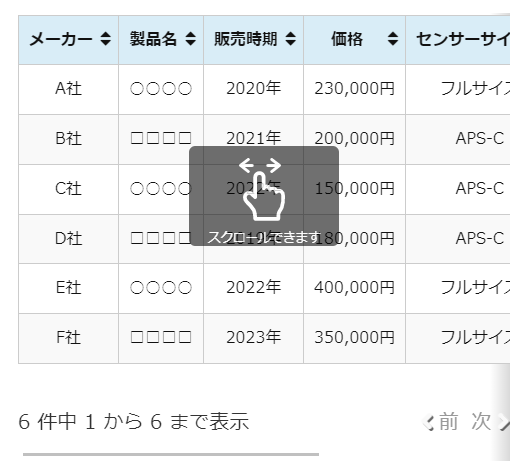Image resolution: width=518 pixels, height=467 pixels.
Task: Click the 2023年 release date cell
Action: pyautogui.click(x=253, y=338)
